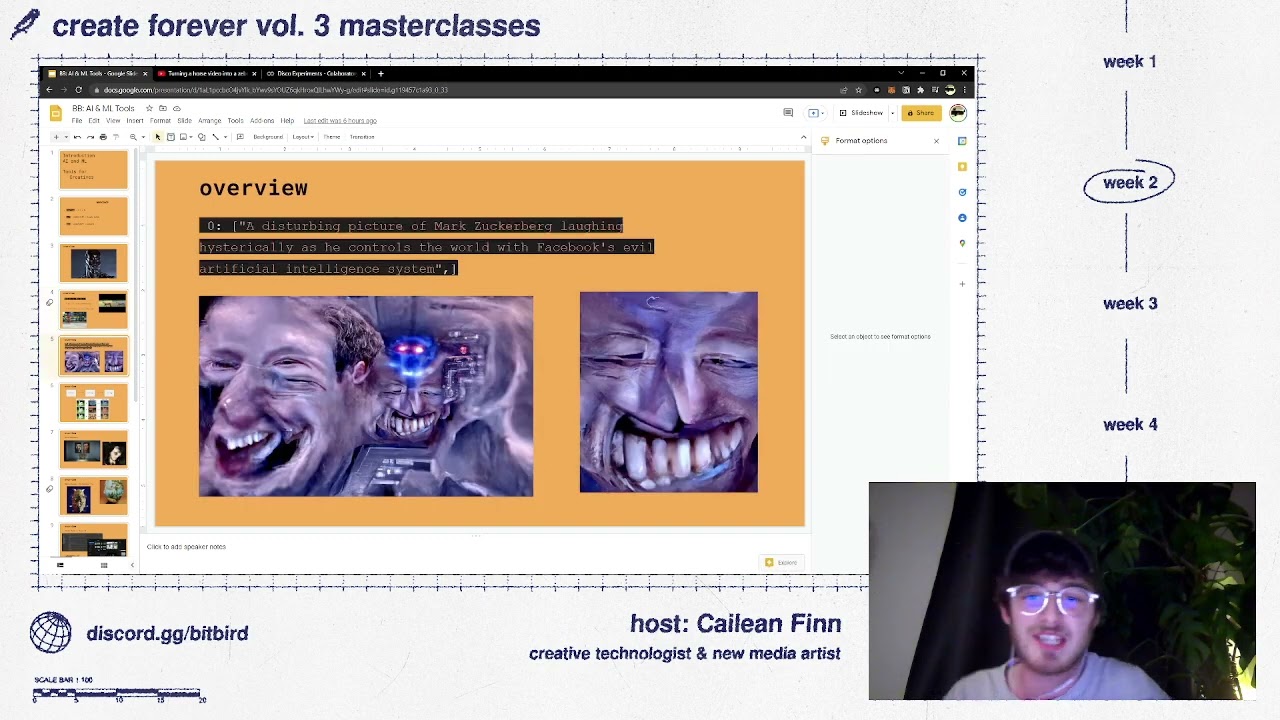Open the Slideshow options dropdown arrow
This screenshot has height=720, width=1280.
click(x=892, y=113)
